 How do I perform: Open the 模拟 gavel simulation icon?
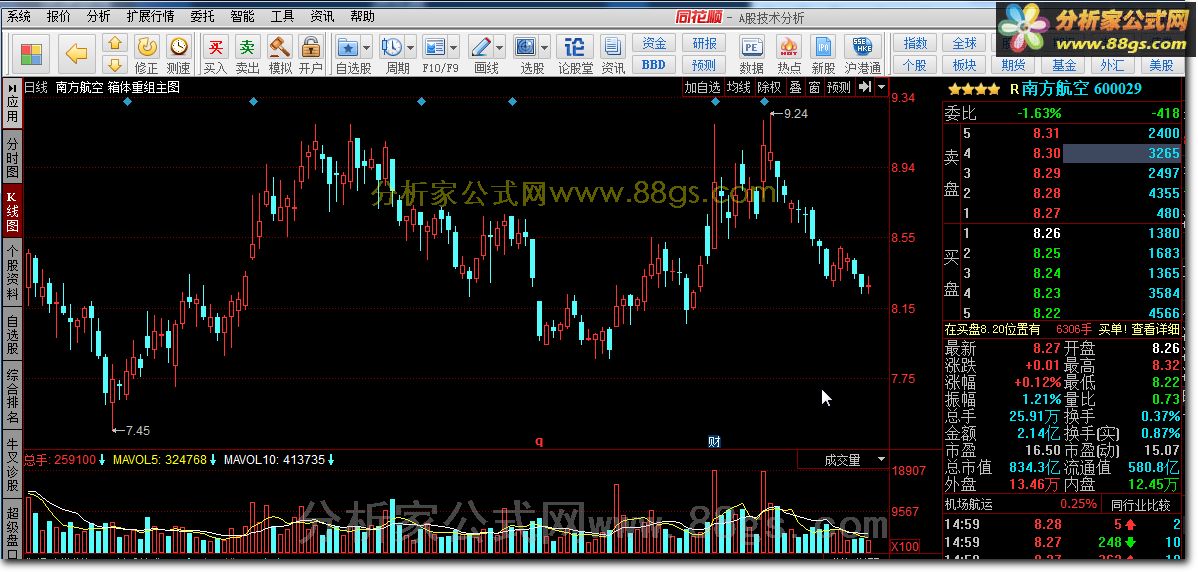(x=280, y=47)
